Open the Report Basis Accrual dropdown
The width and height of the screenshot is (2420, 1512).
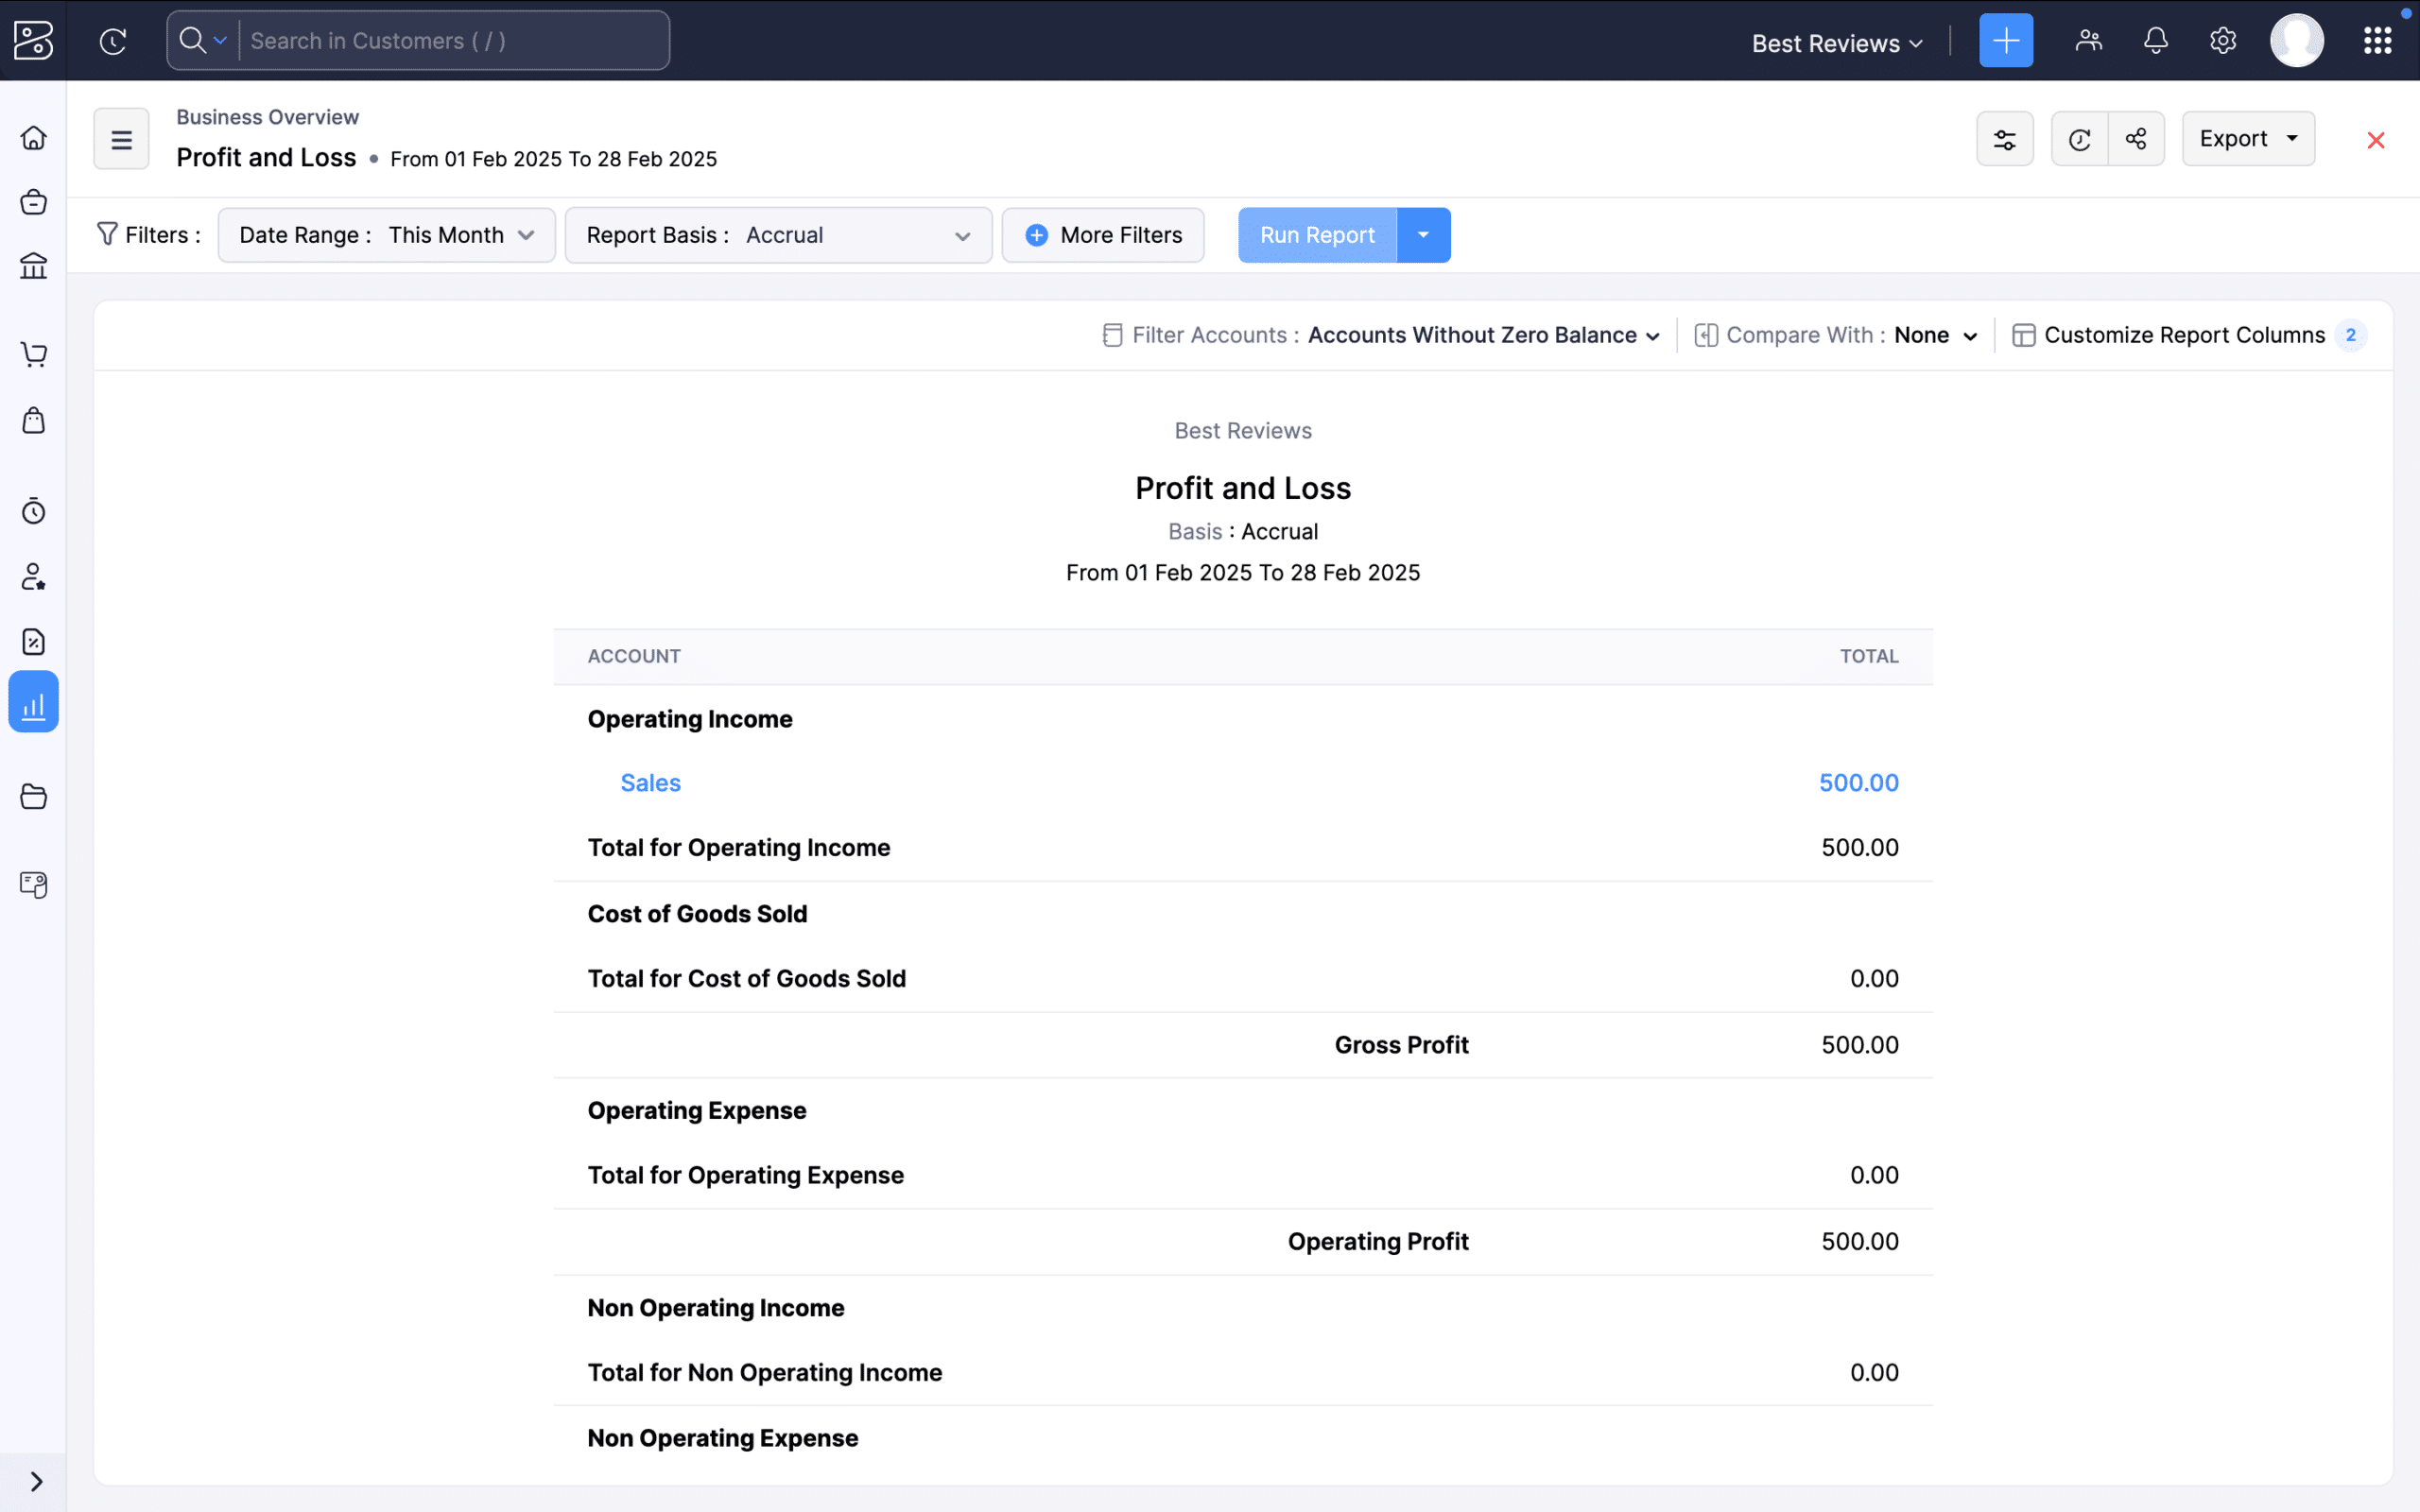click(x=858, y=235)
